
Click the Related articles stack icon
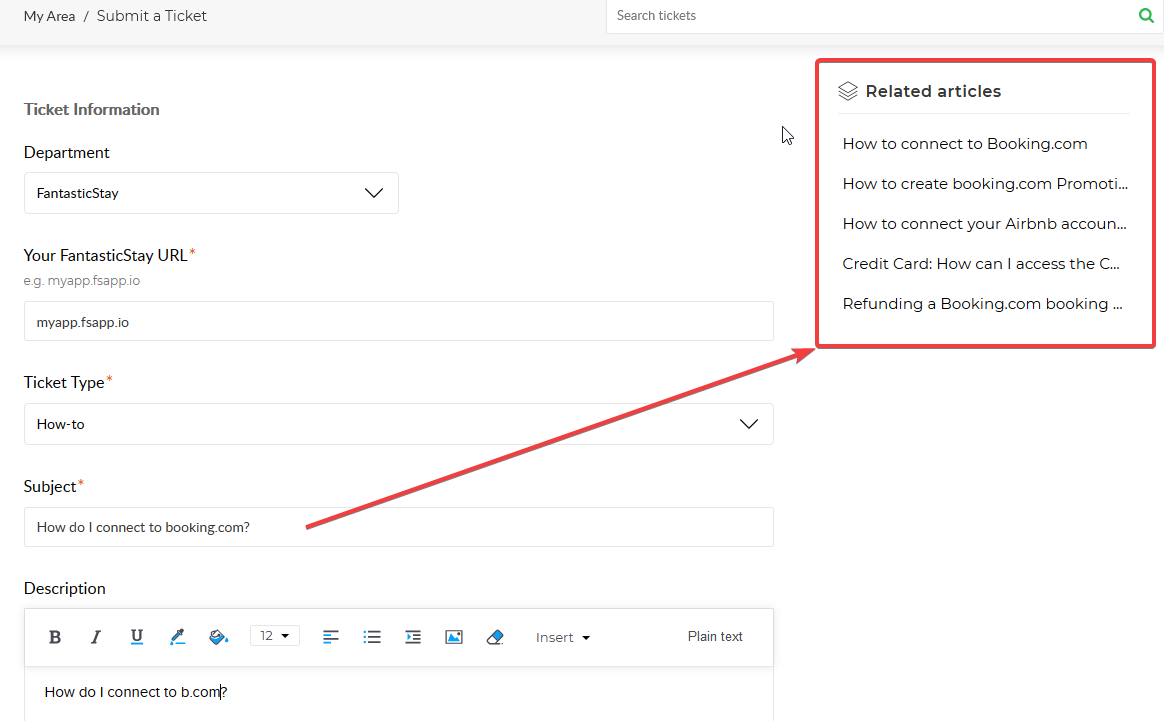(x=848, y=91)
